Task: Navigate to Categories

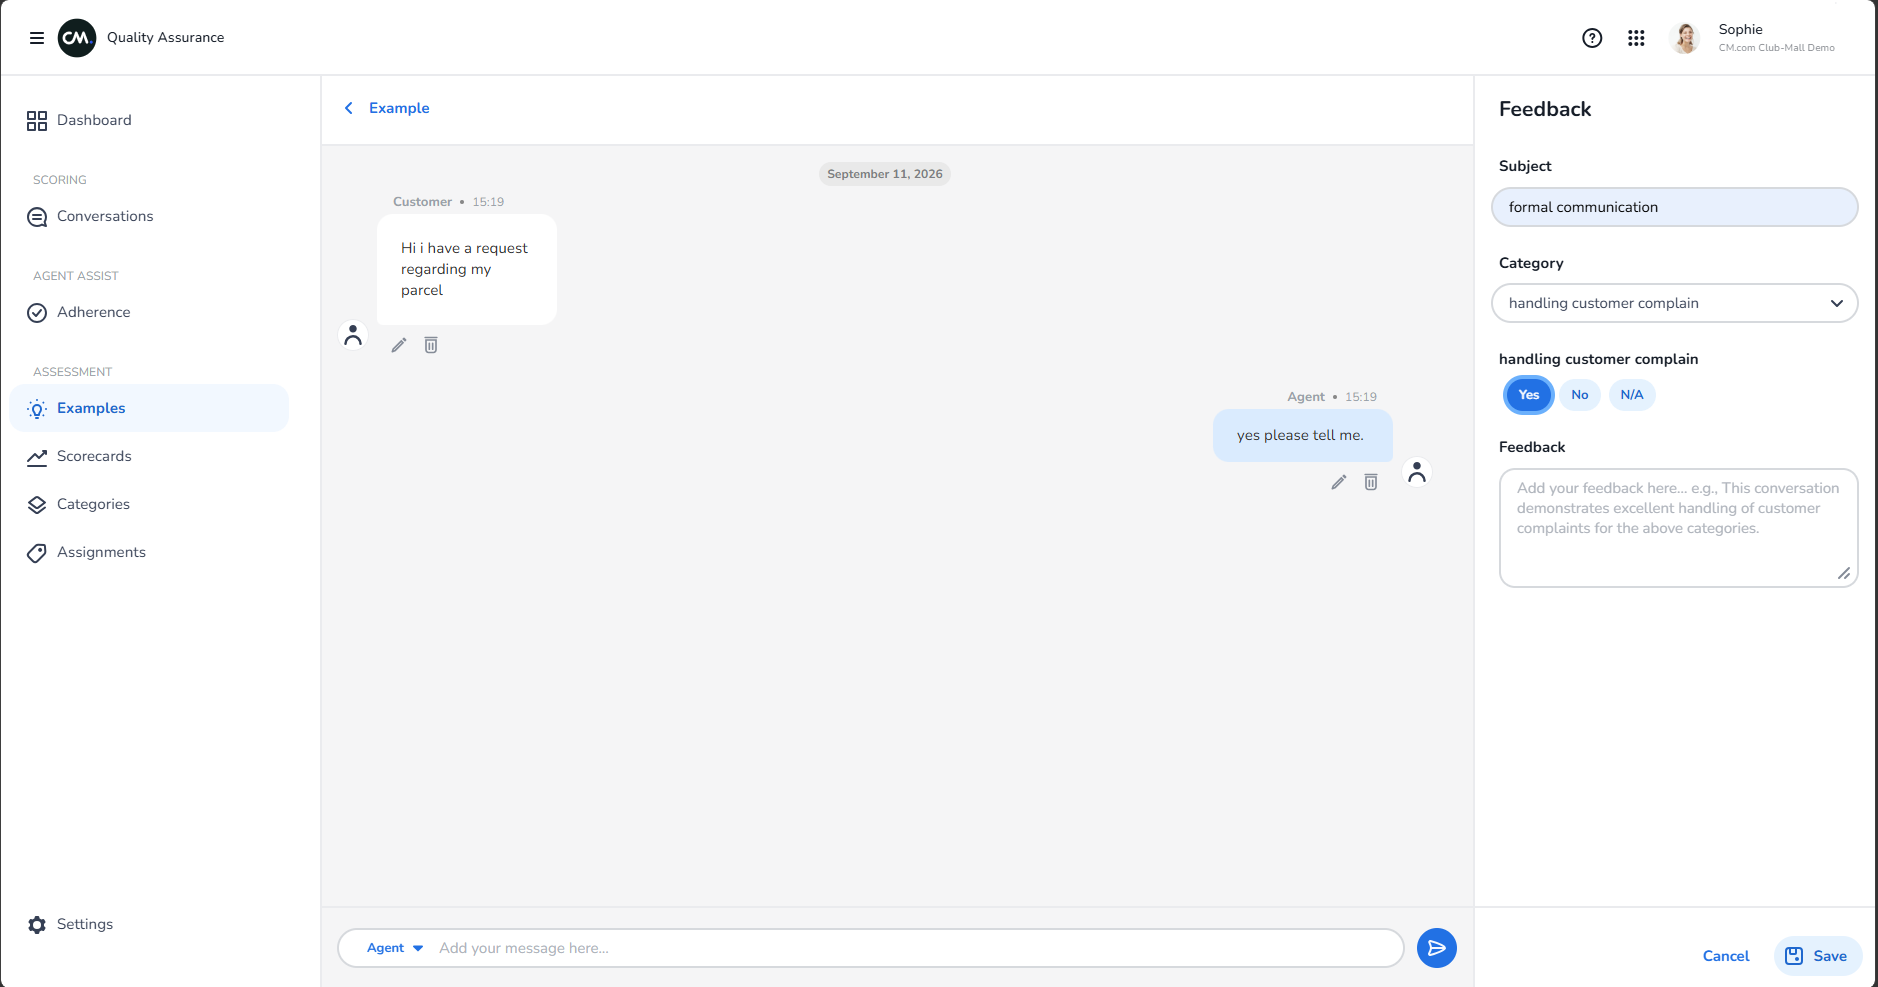Action: [149, 504]
